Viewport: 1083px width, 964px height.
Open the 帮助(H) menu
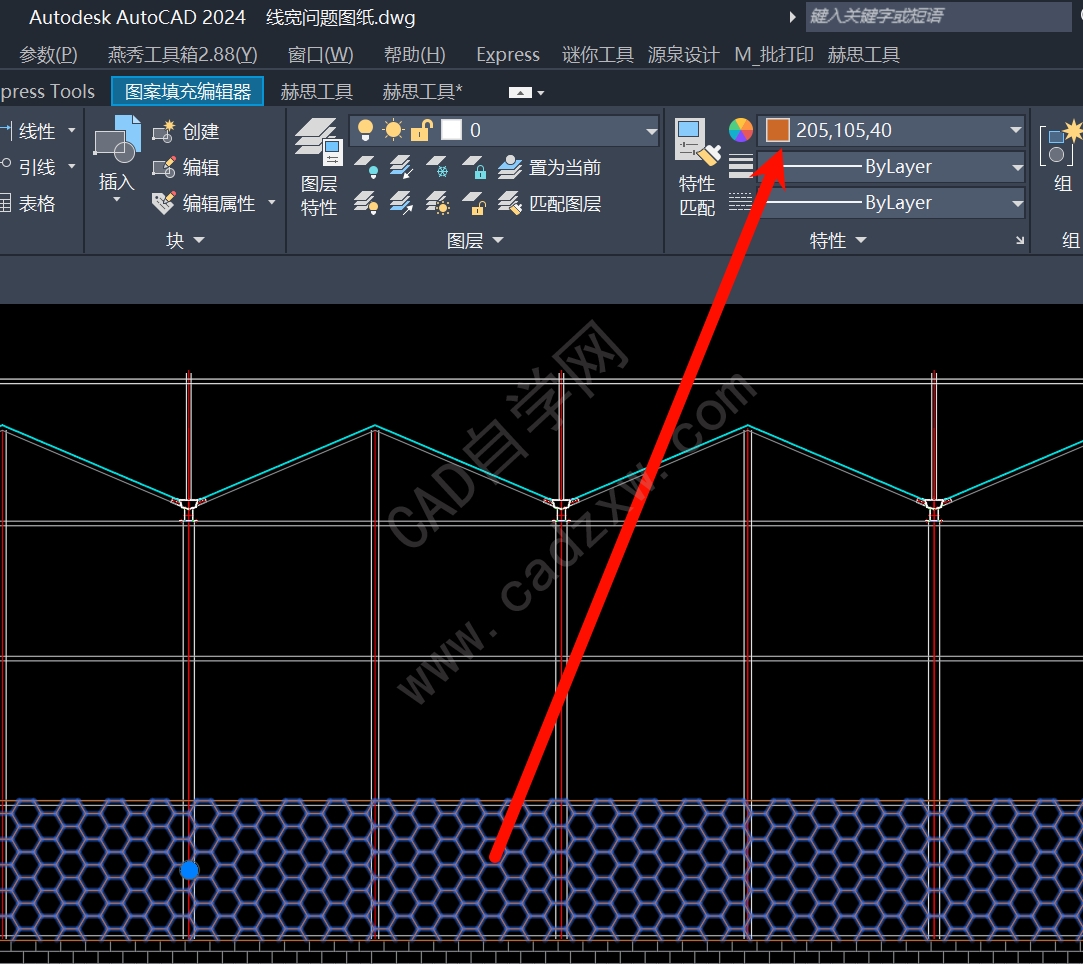point(414,55)
